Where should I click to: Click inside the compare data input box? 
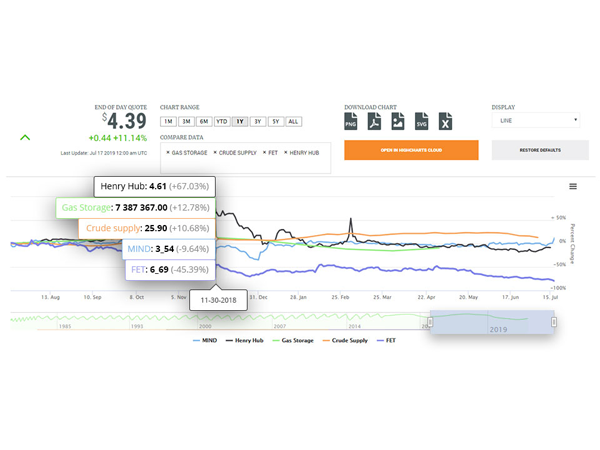tap(245, 158)
